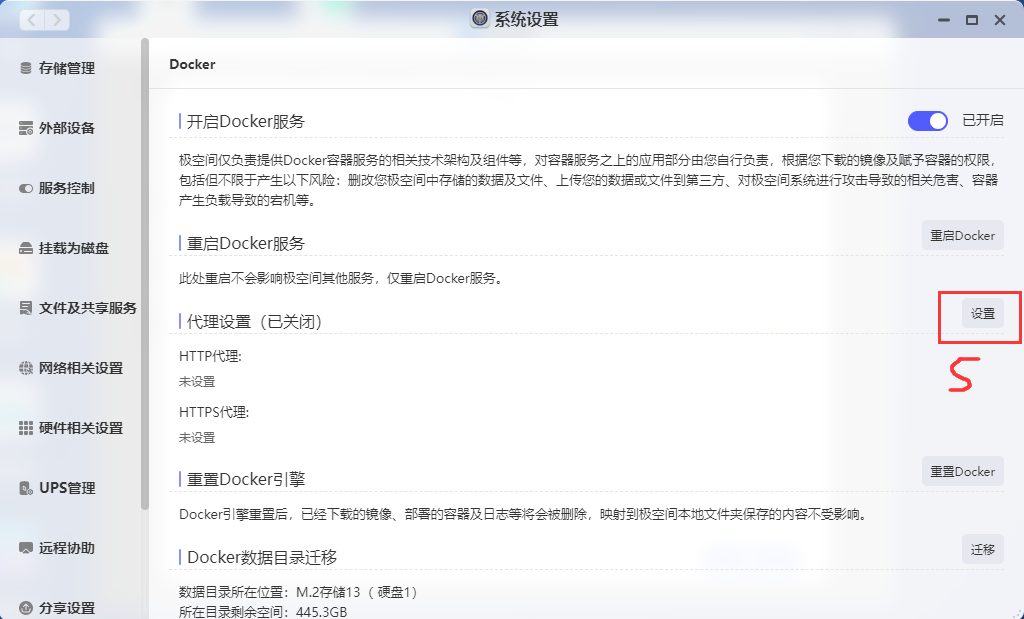Screen dimensions: 1024x619
Task: Select 存储管理 in the sidebar menu
Action: [66, 68]
